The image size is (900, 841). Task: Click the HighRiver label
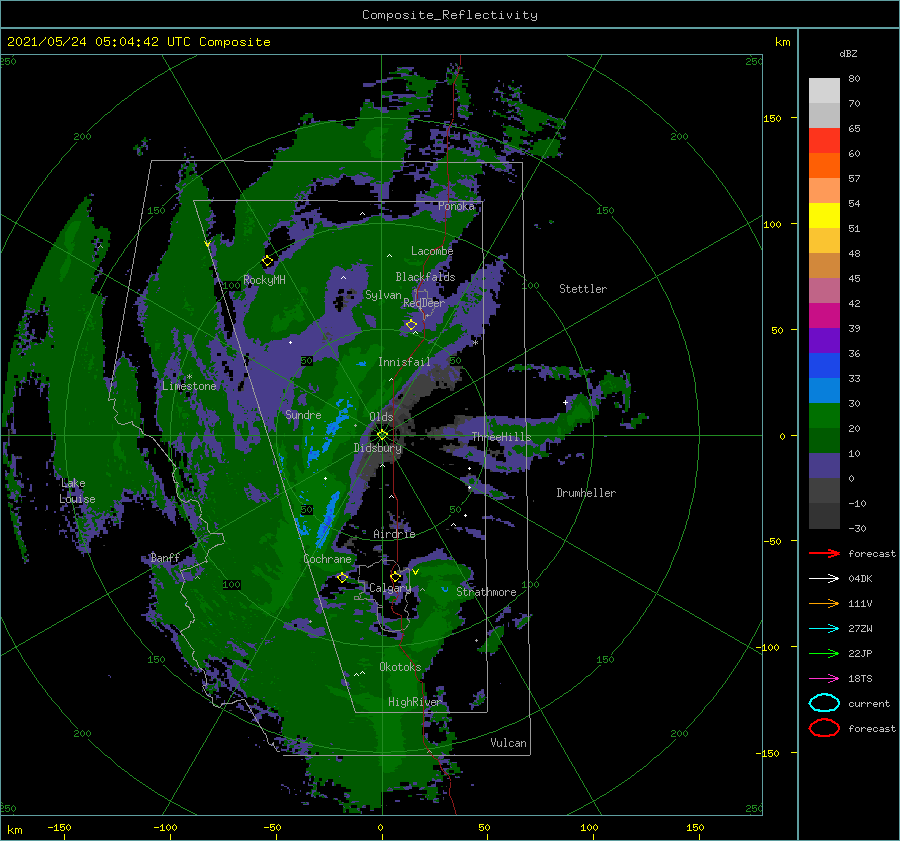pos(414,702)
